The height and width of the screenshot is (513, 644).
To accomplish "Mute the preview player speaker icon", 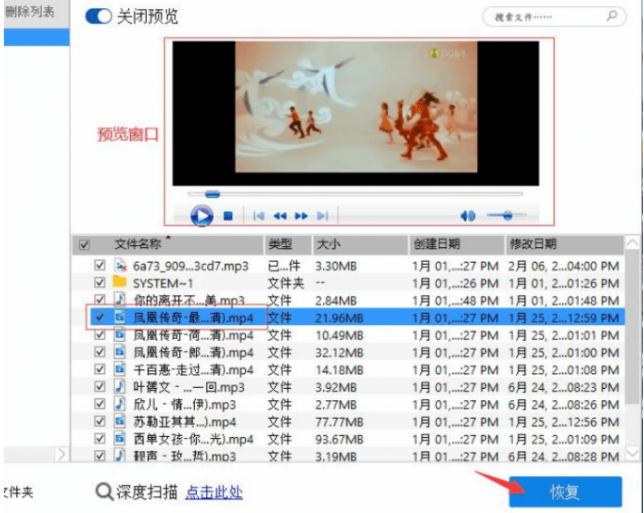I will [x=467, y=215].
